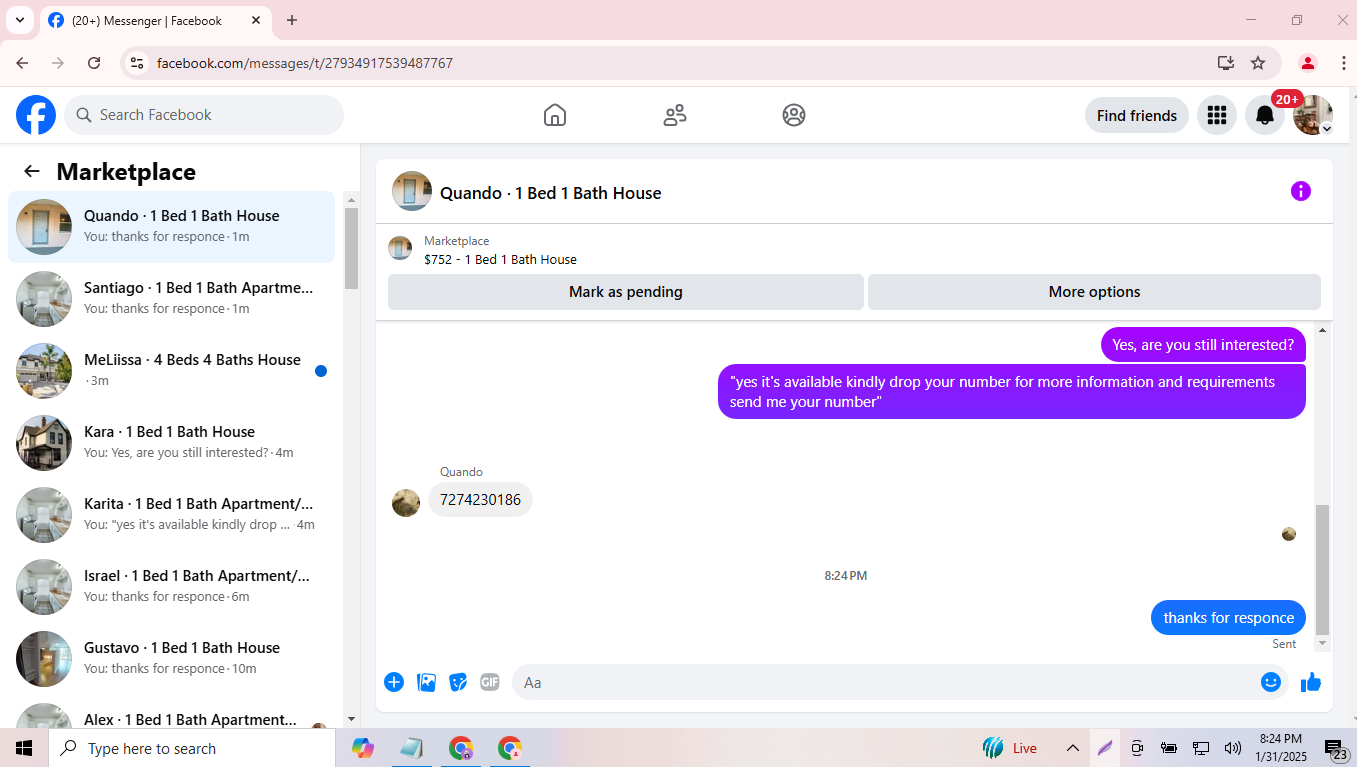Viewport: 1357px width, 767px height.
Task: Open the Windows Start menu
Action: (24, 748)
